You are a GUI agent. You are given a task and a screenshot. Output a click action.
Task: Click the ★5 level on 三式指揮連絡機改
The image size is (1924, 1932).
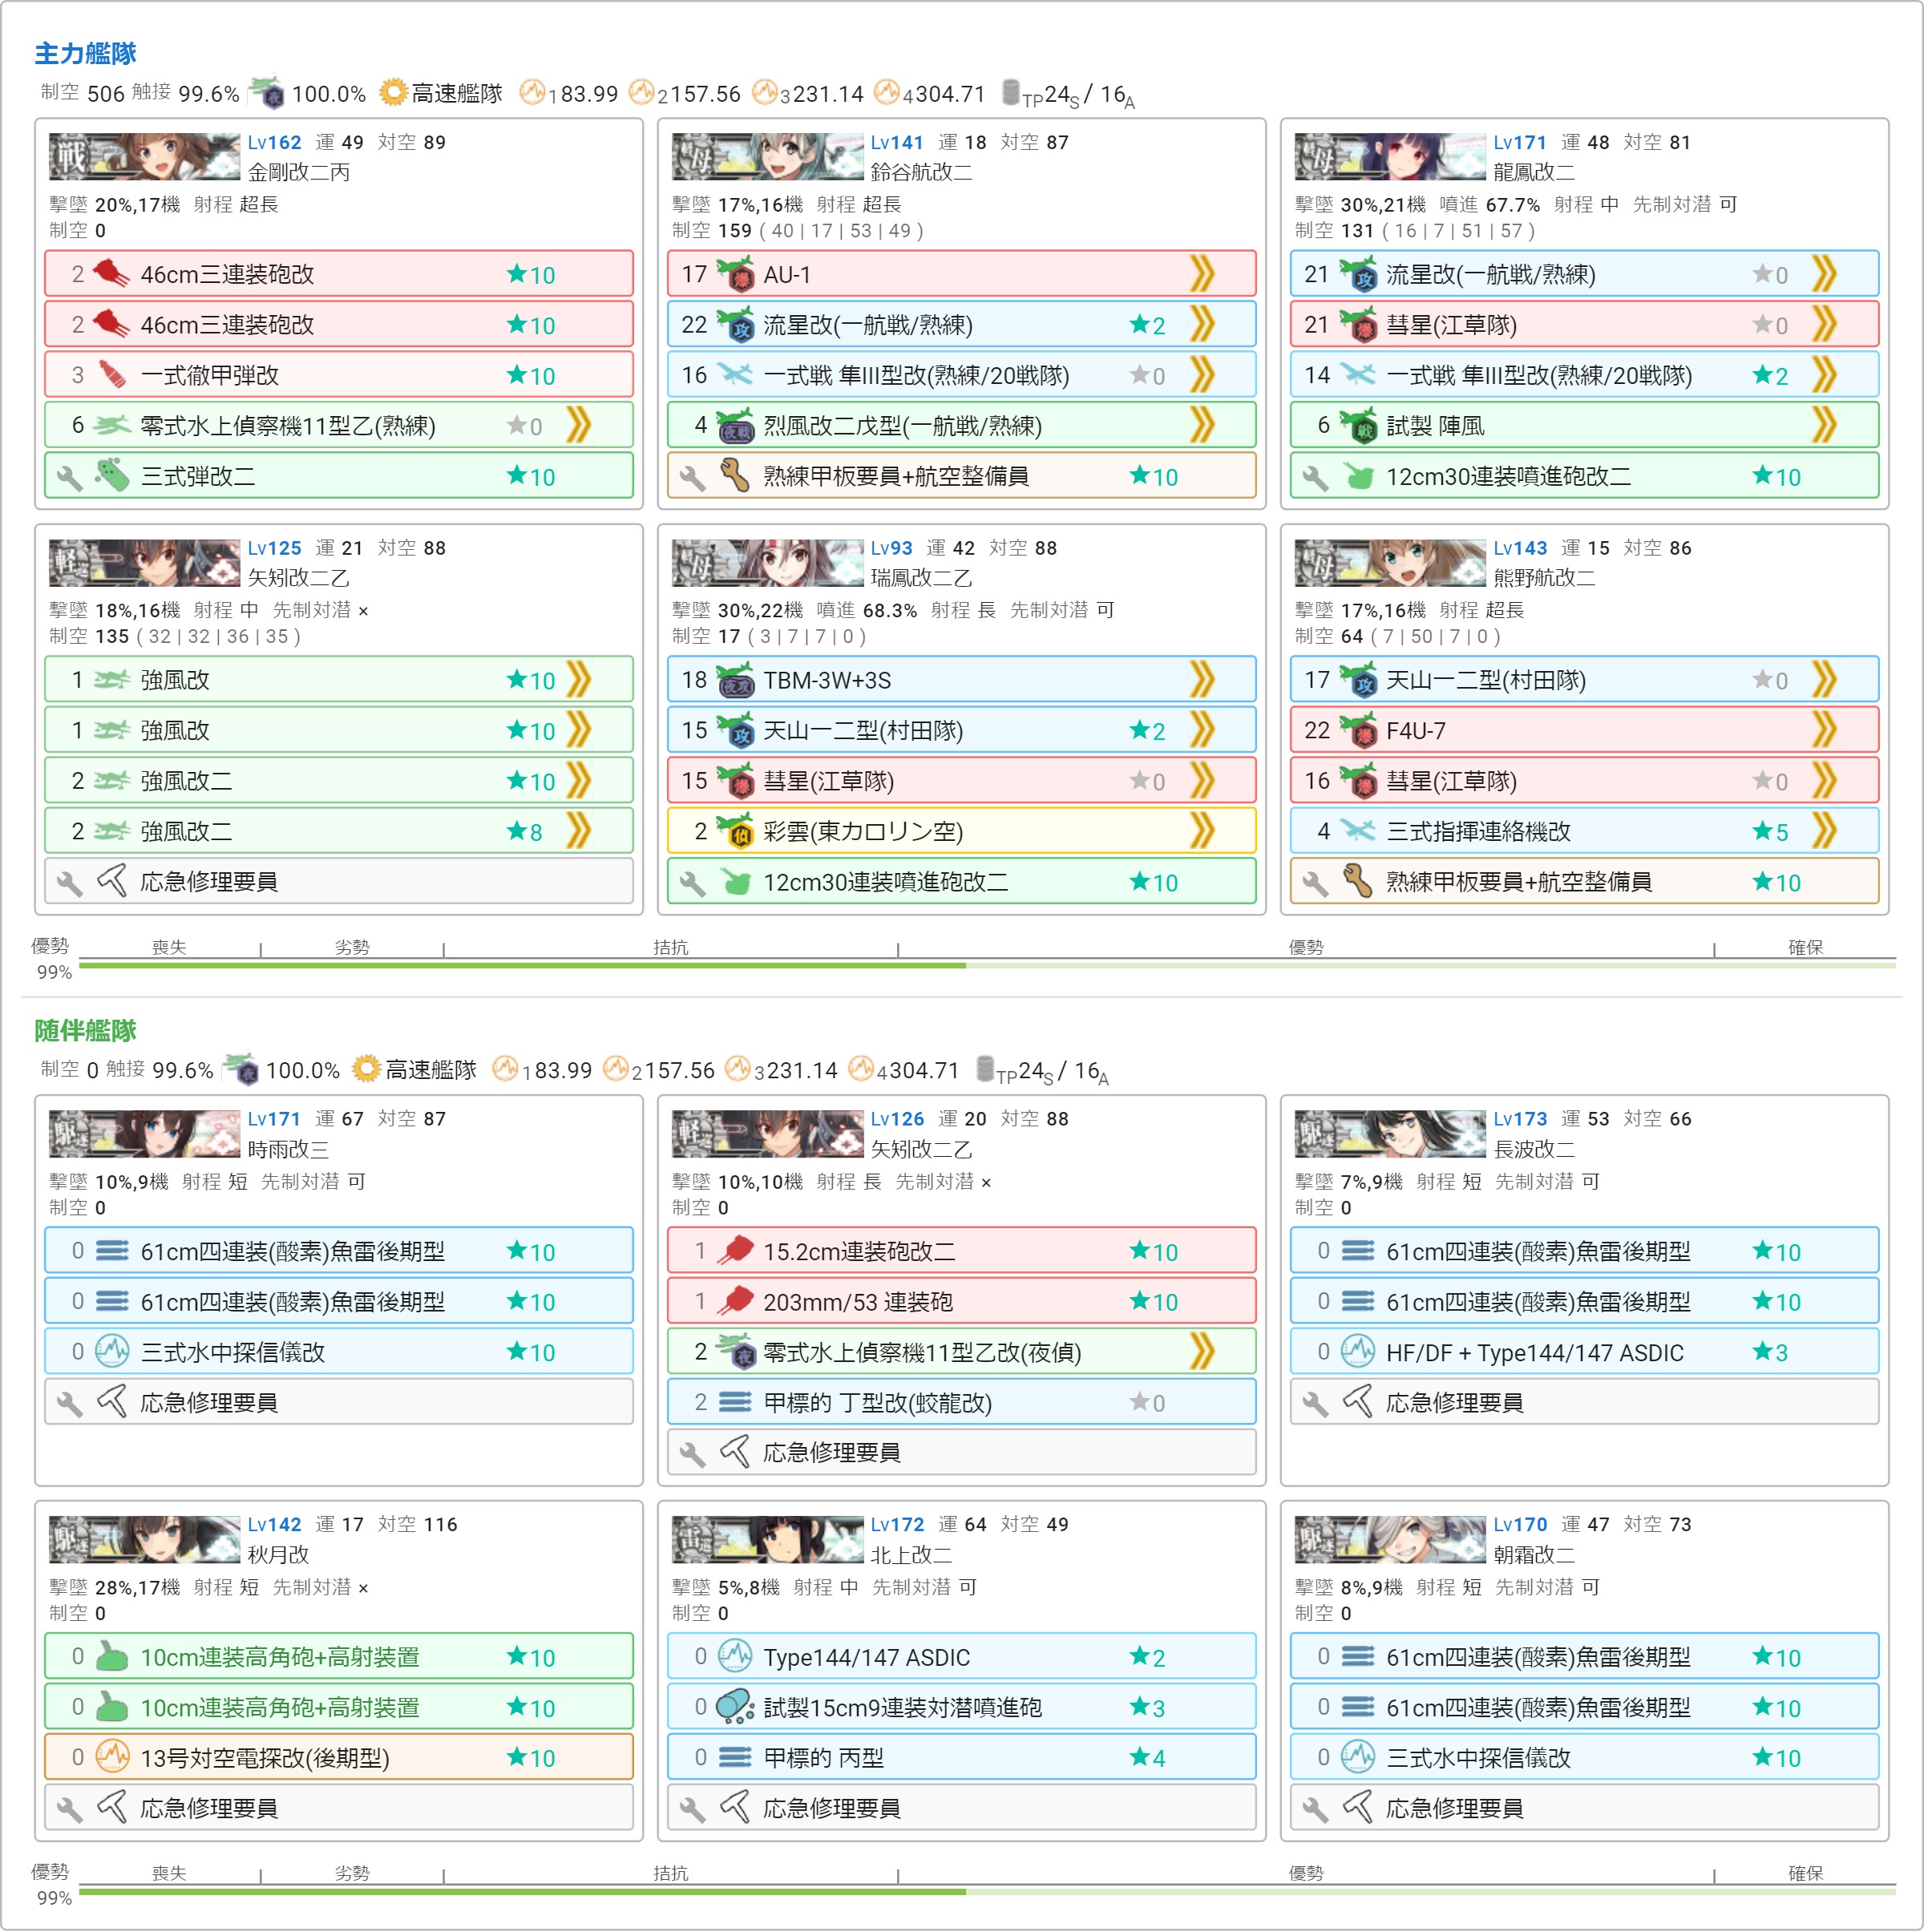1770,832
